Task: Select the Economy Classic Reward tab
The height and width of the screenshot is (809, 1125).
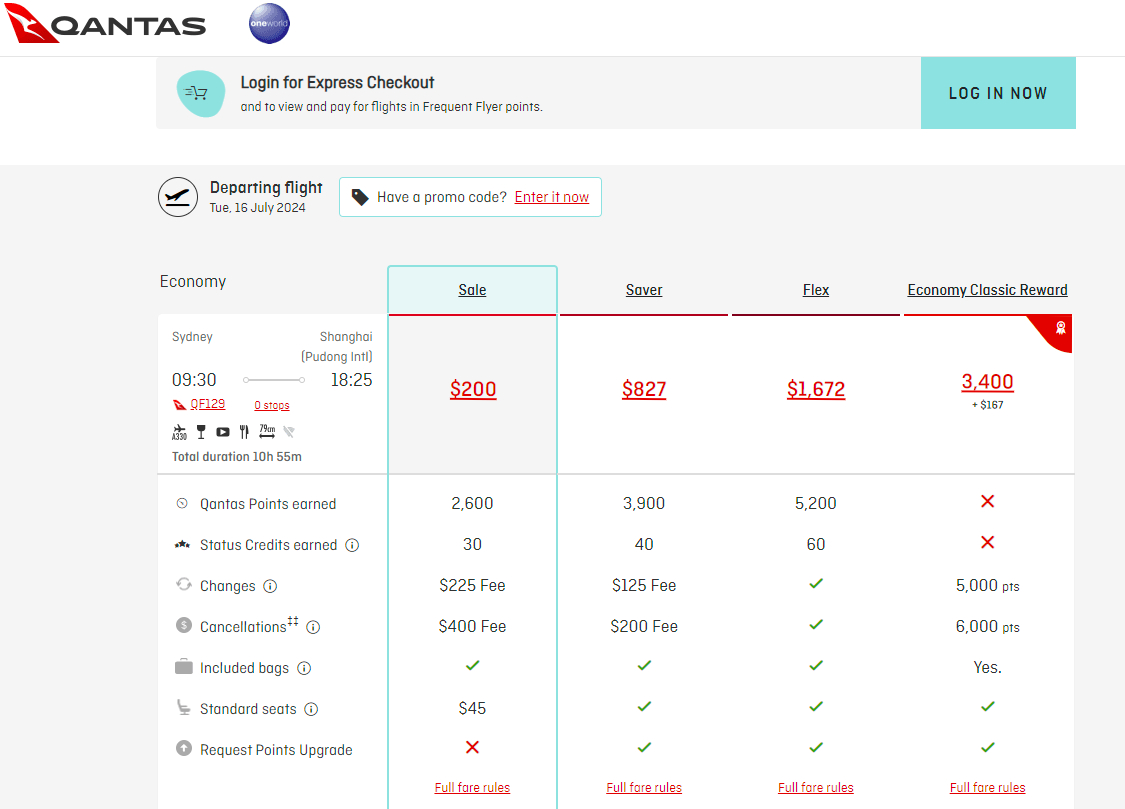Action: click(x=987, y=290)
